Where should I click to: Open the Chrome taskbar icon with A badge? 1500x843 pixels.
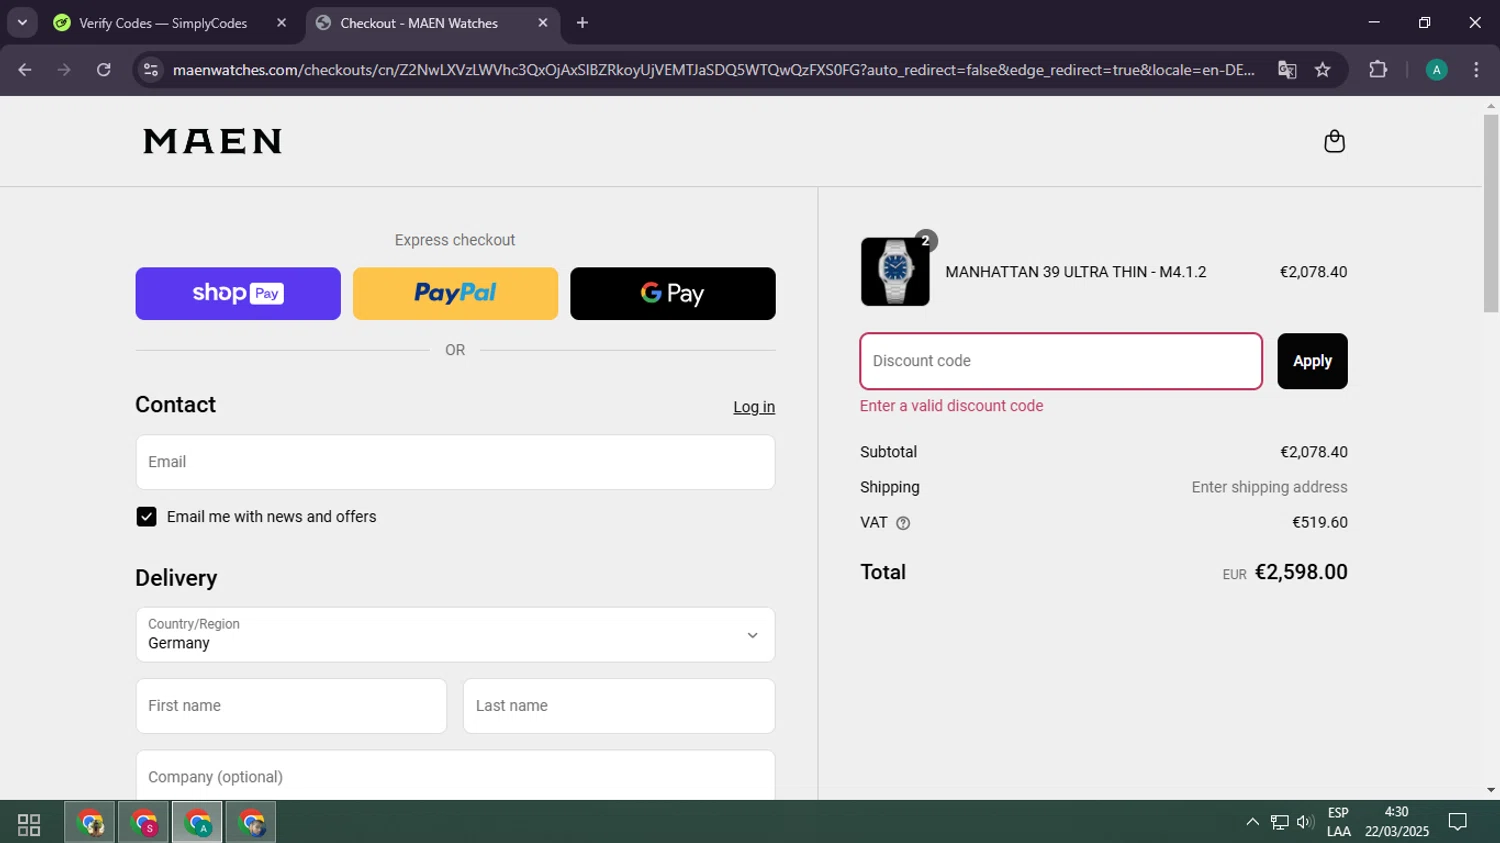[x=198, y=823]
